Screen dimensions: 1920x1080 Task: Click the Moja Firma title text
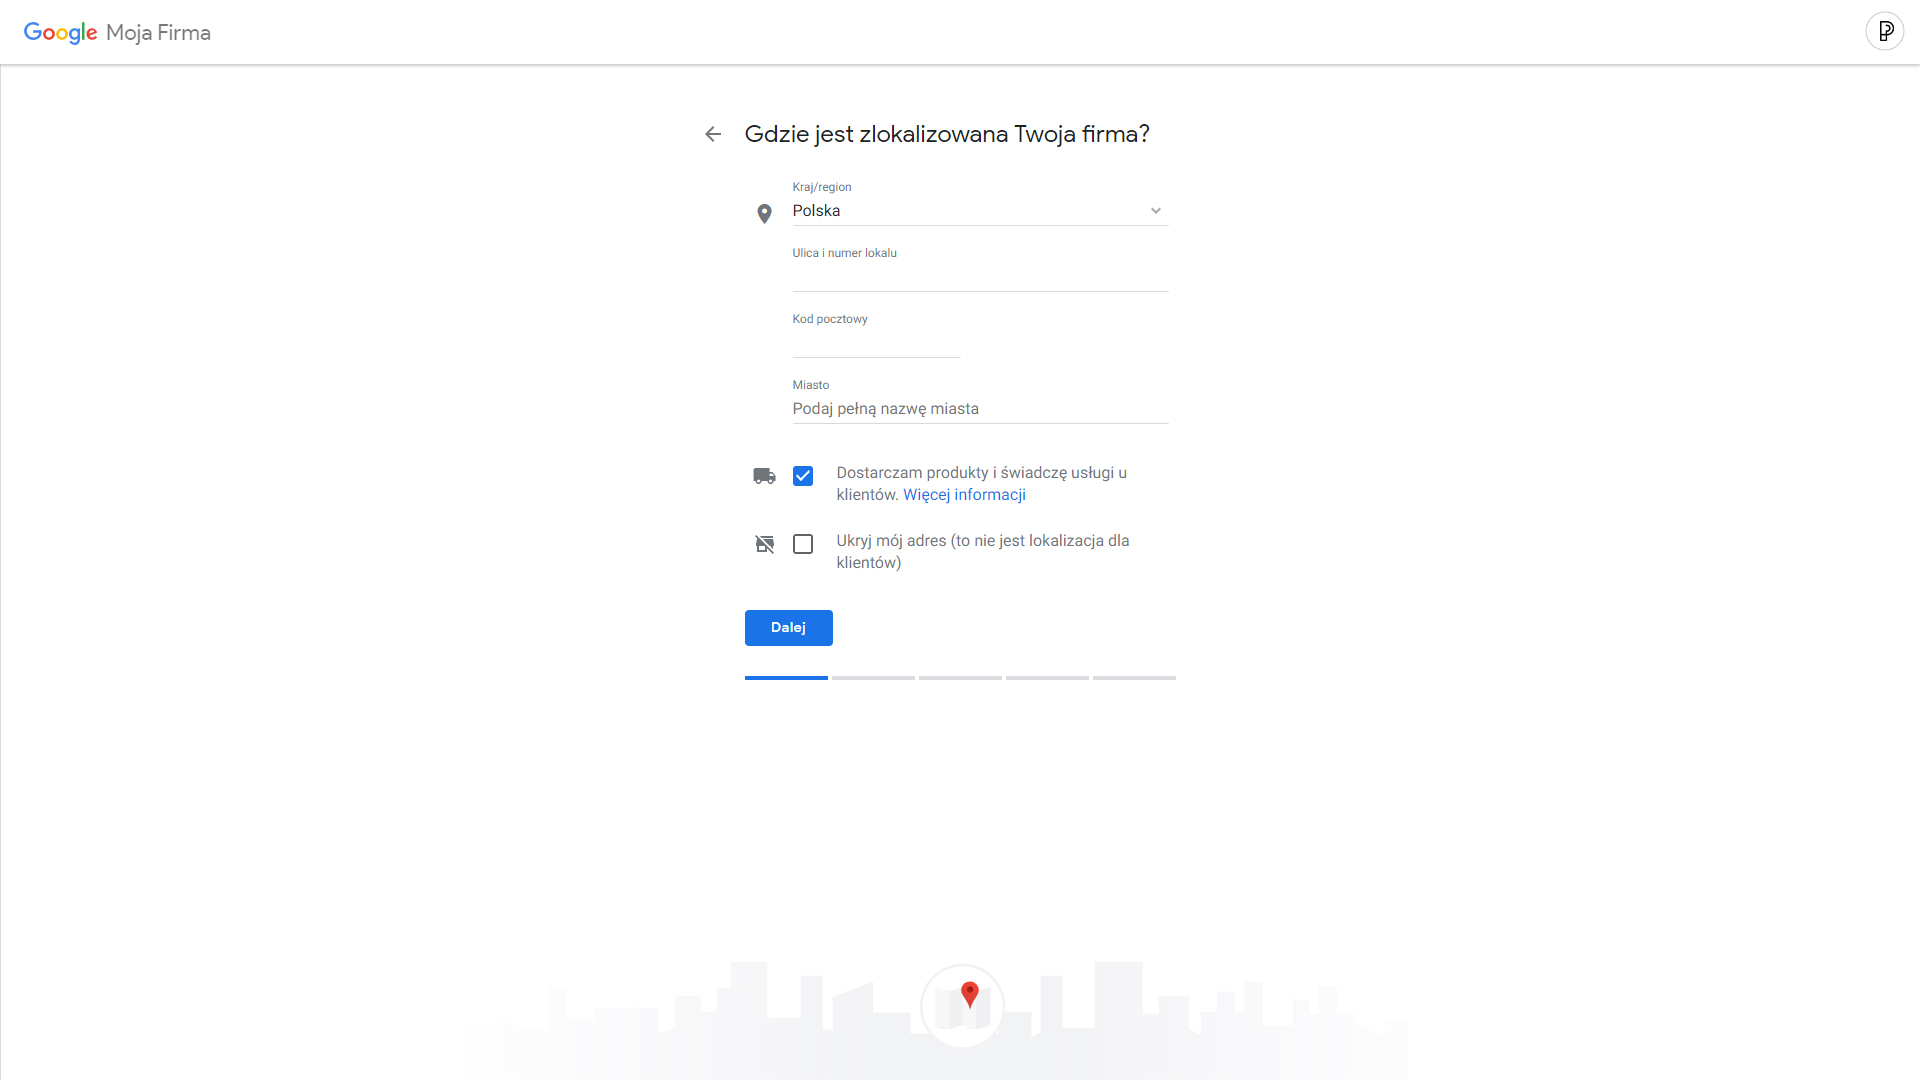[158, 33]
